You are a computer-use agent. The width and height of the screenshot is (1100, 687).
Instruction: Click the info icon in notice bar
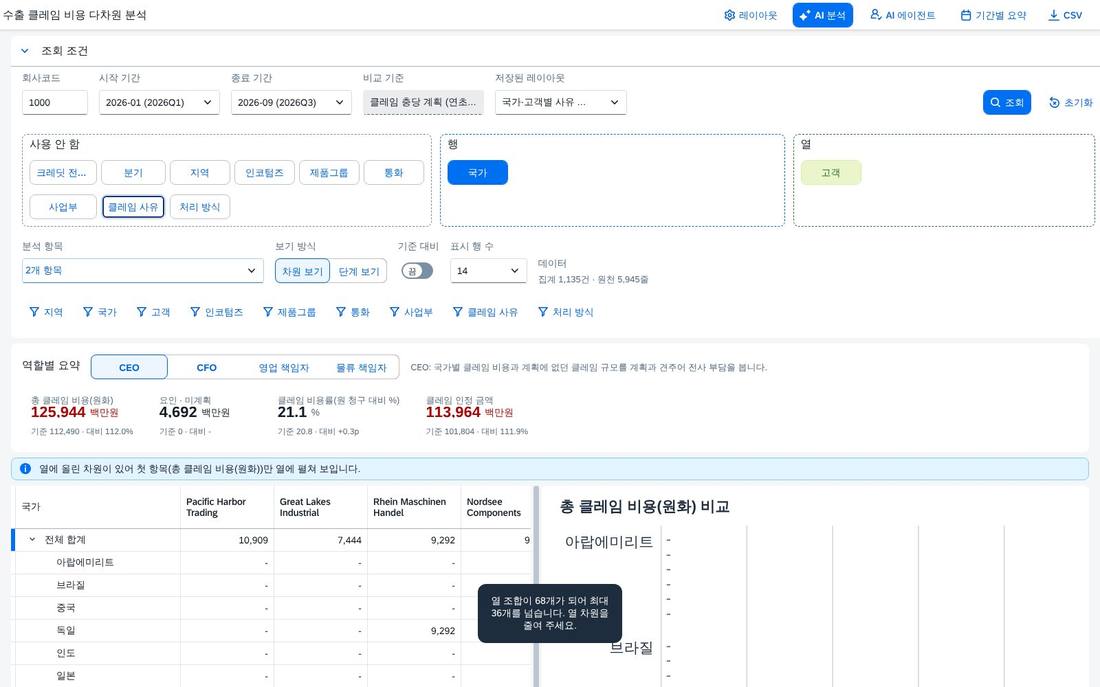25,469
